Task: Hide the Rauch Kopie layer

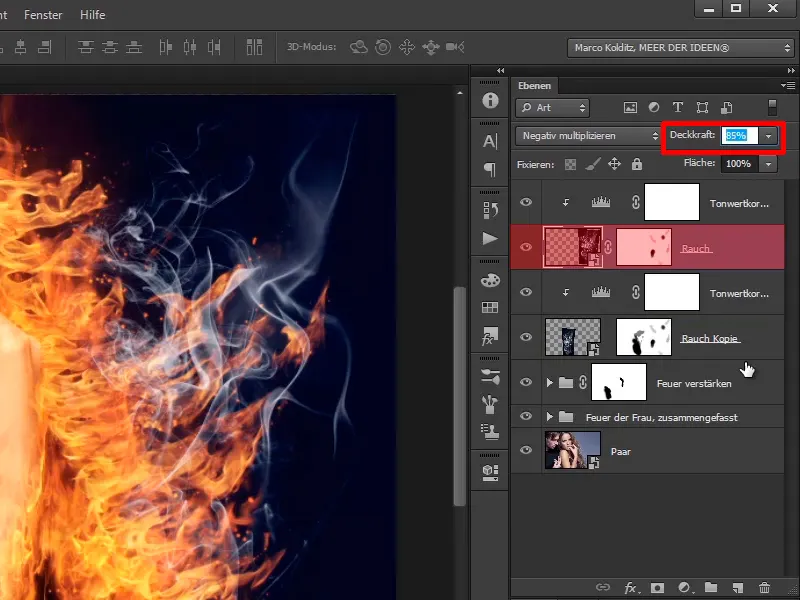Action: tap(526, 337)
